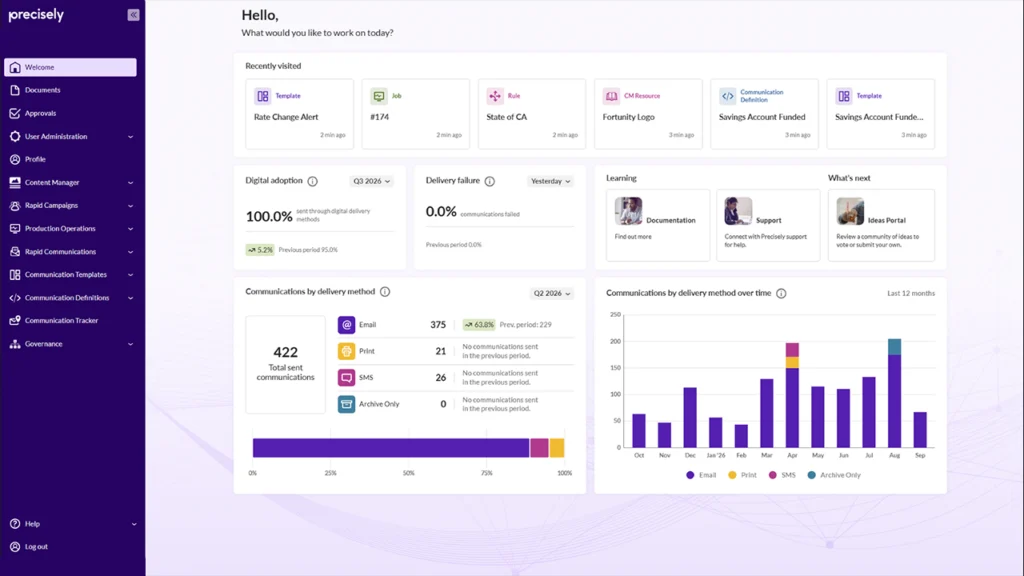1024x576 pixels.
Task: Open Digital adoption info icon
Action: coord(313,181)
